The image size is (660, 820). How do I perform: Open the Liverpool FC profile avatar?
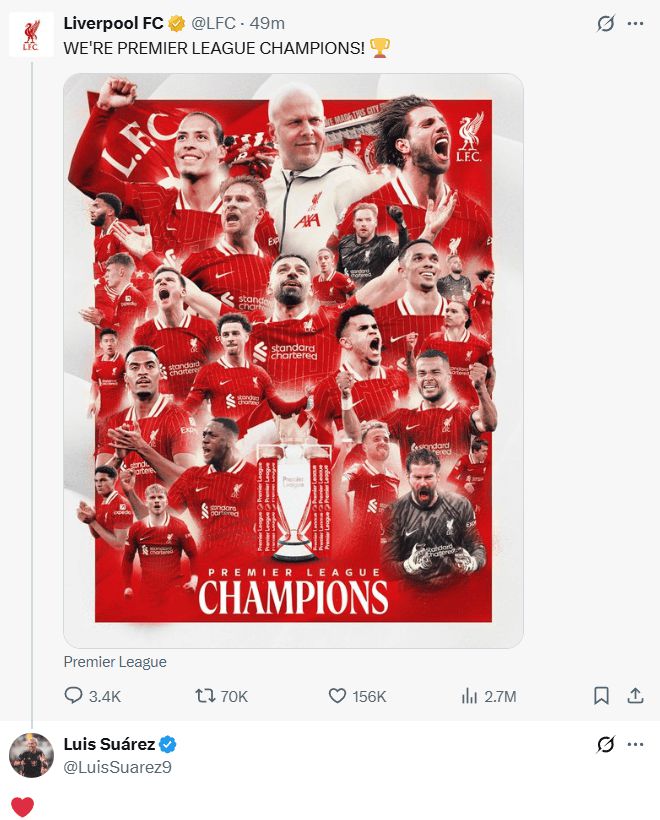point(31,37)
